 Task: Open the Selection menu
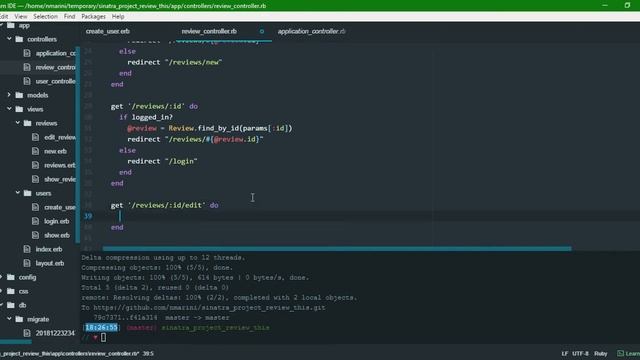click(45, 16)
